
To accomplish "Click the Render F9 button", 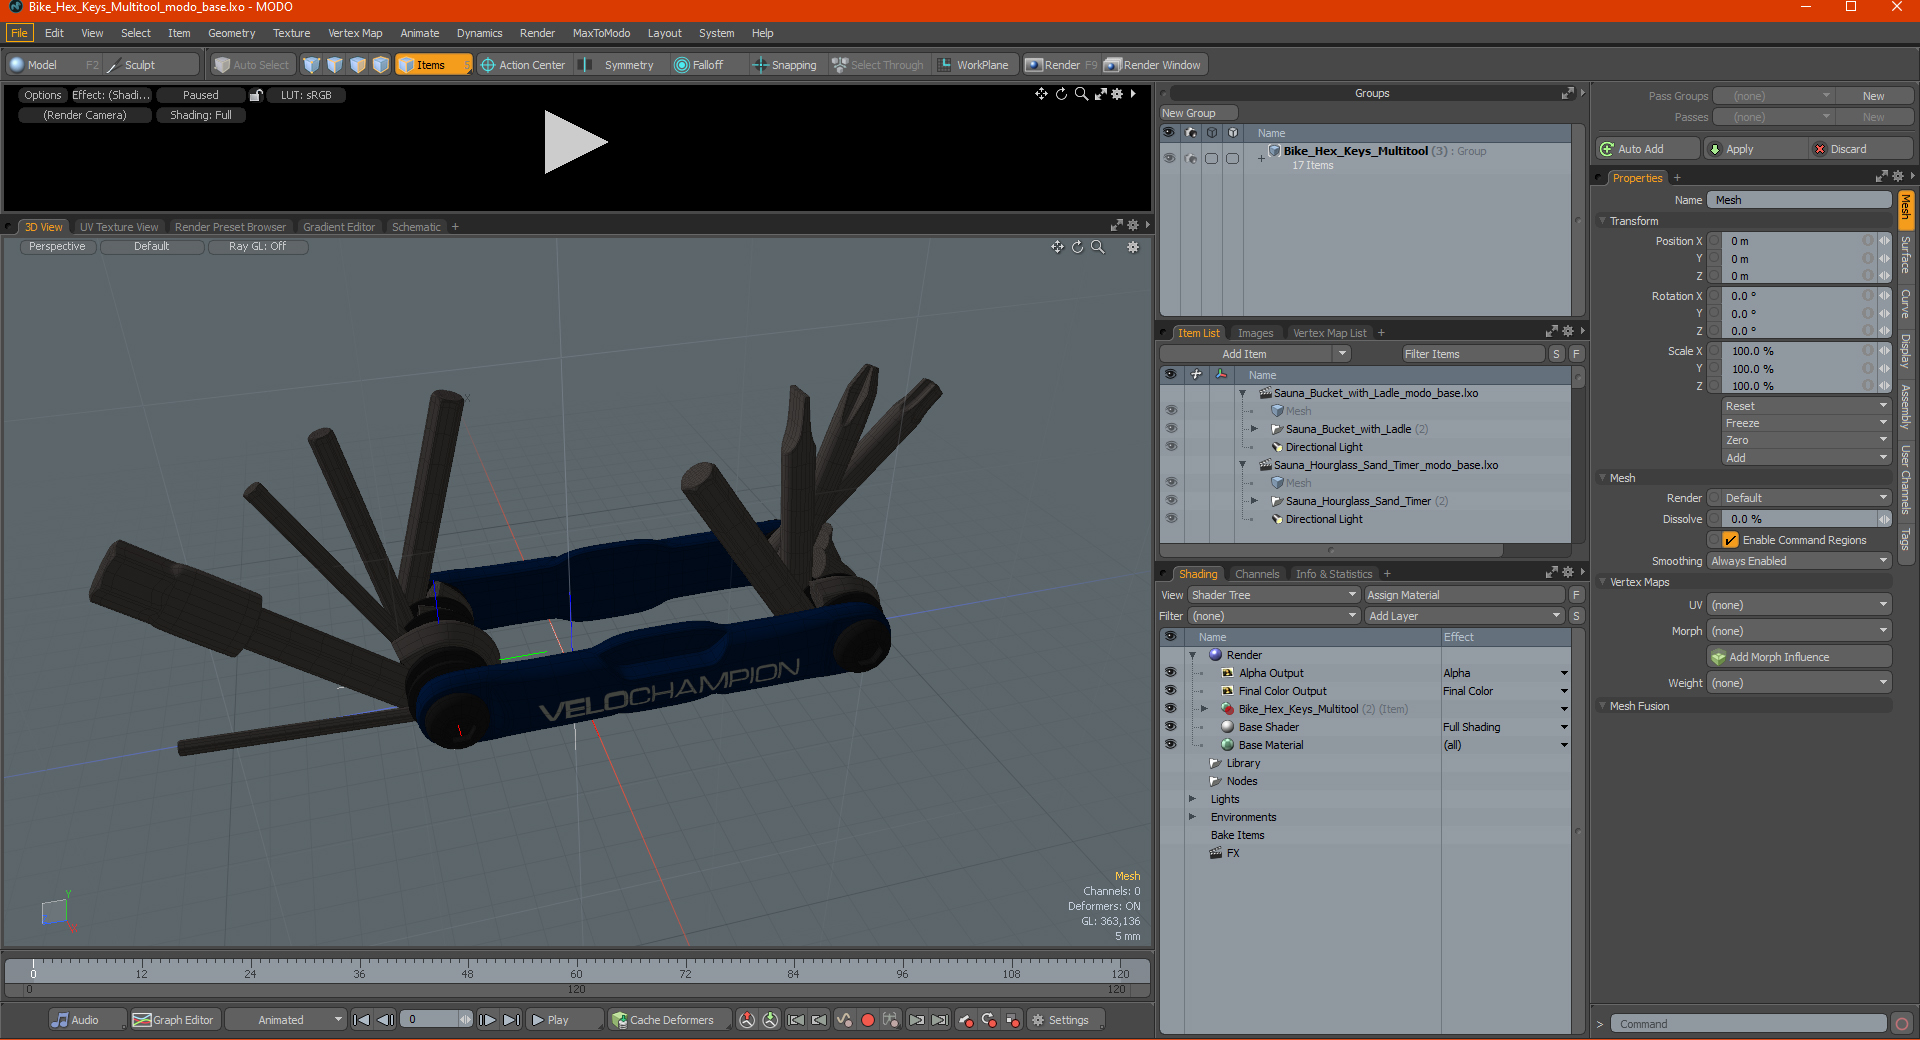I will tap(1062, 65).
